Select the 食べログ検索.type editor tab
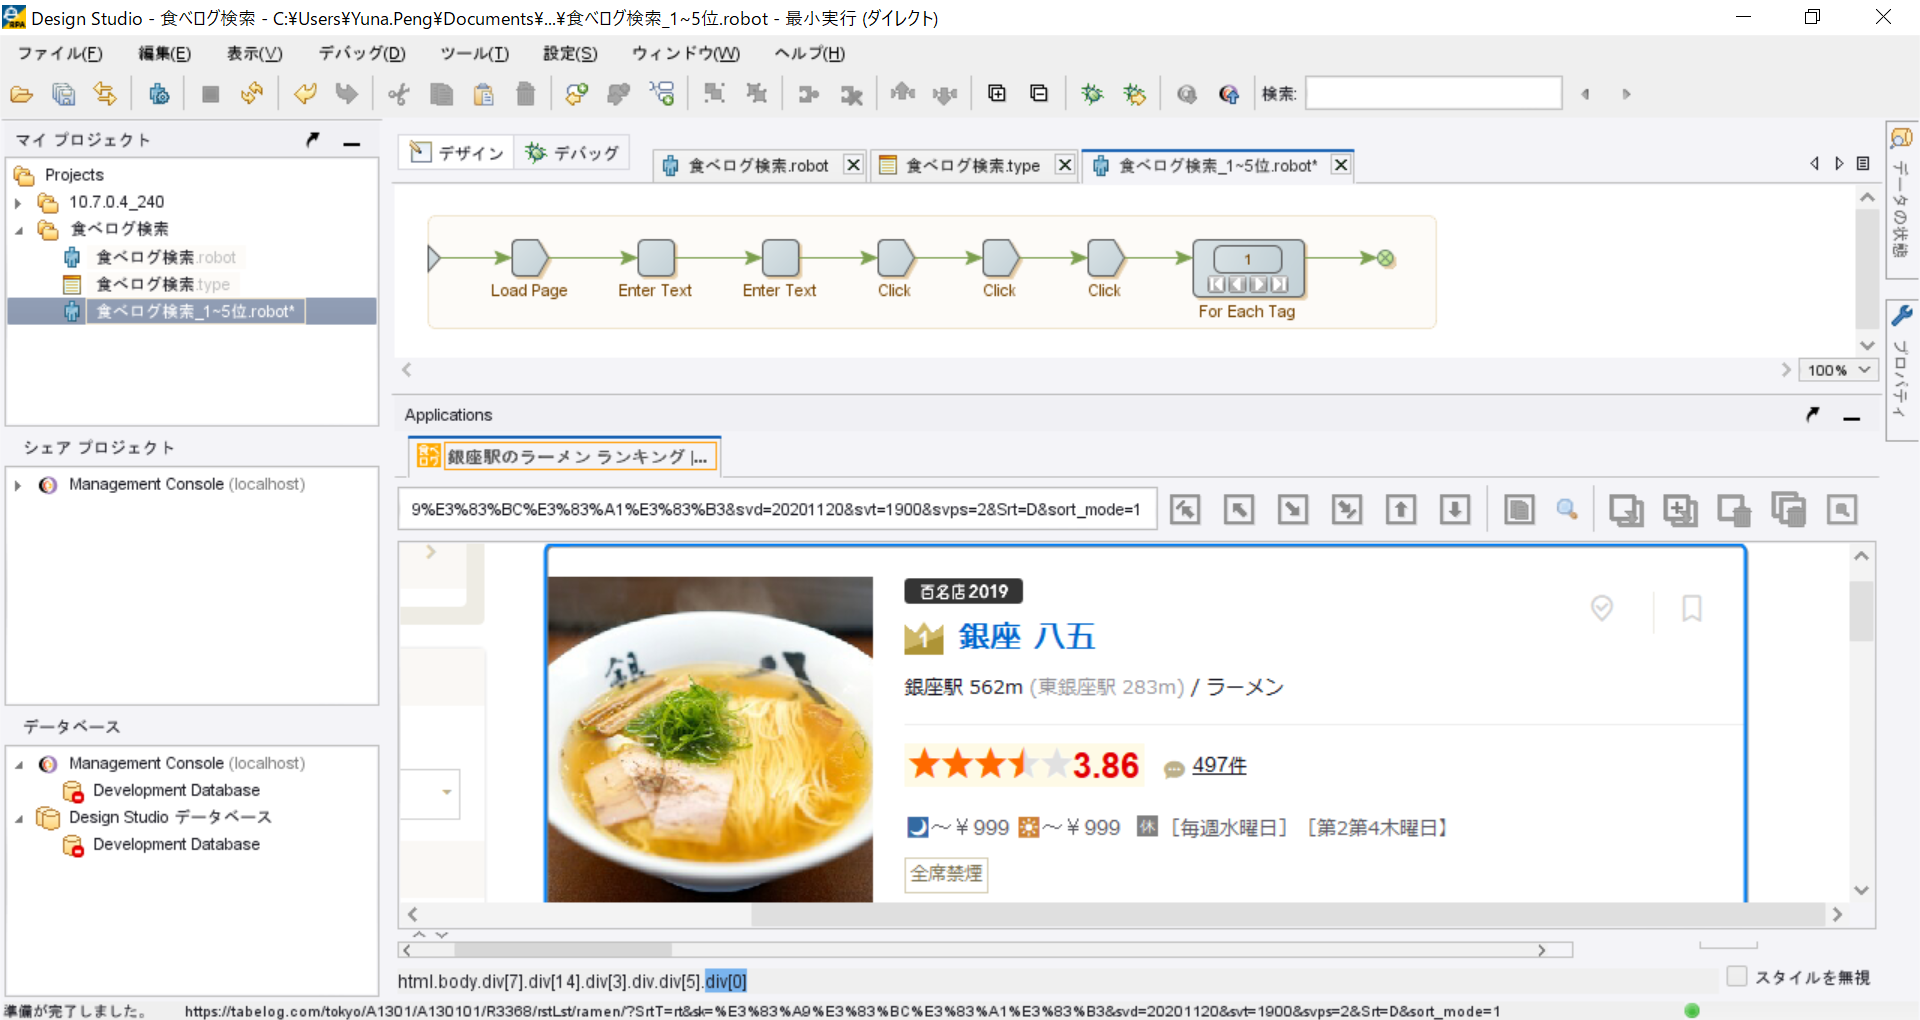This screenshot has width=1920, height=1020. pos(972,165)
